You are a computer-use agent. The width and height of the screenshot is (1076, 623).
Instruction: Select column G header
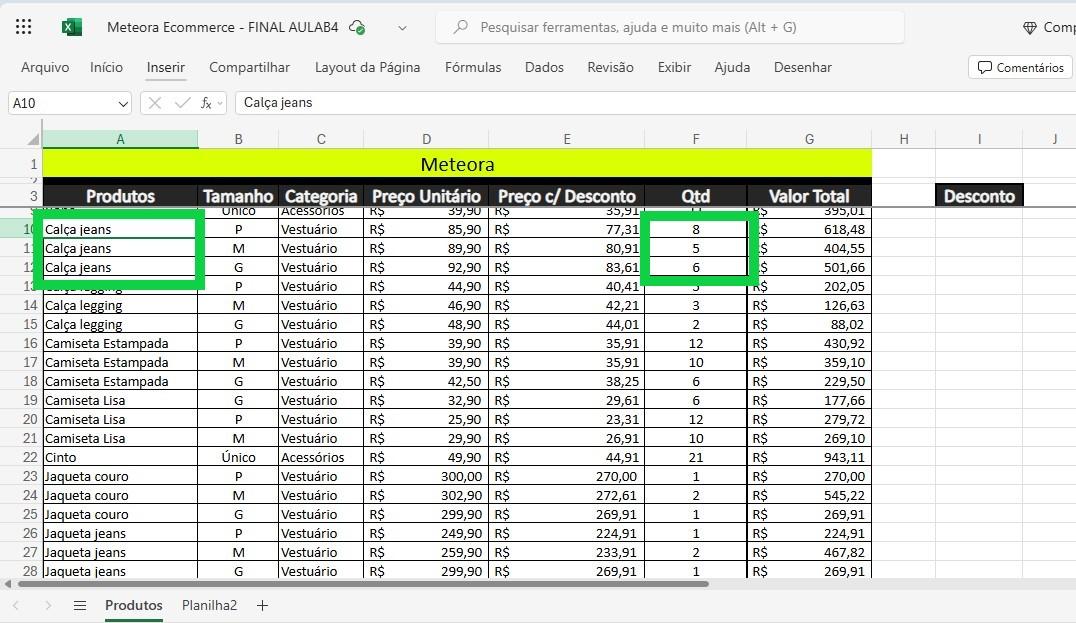point(809,139)
